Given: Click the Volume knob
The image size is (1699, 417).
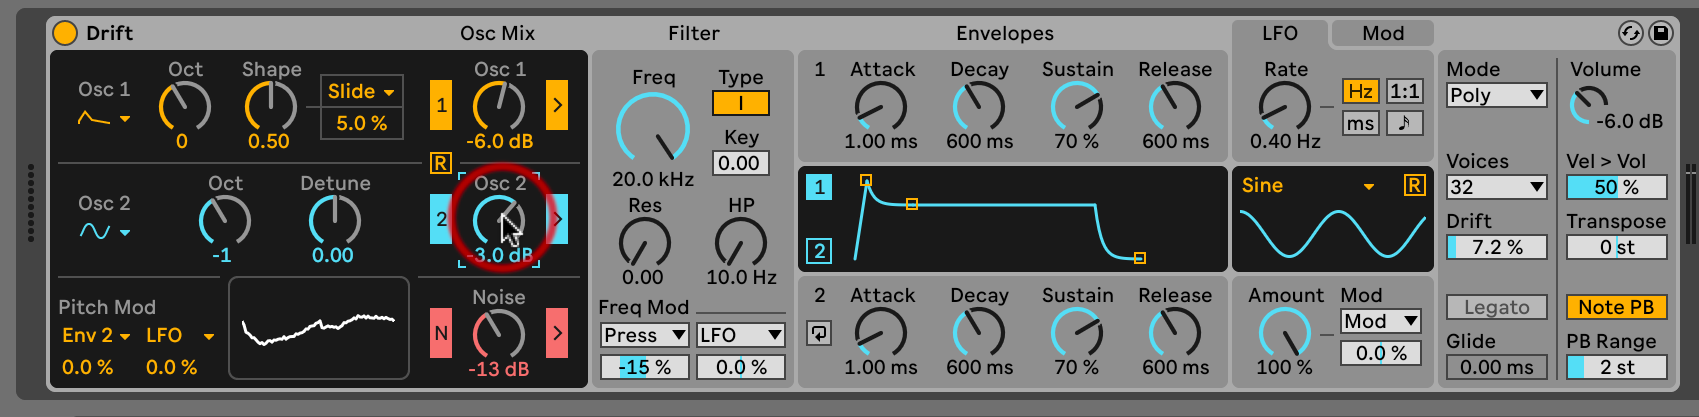Looking at the screenshot, I should (x=1588, y=105).
